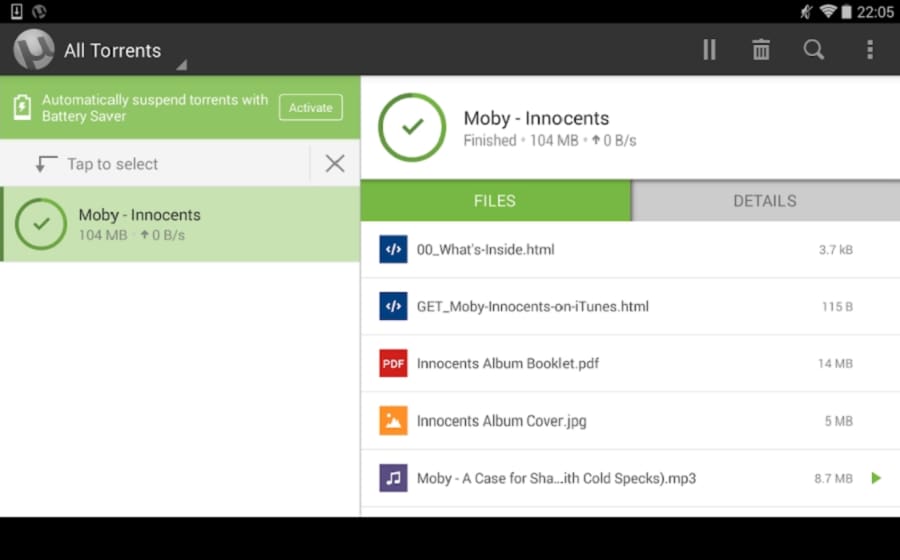This screenshot has width=900, height=560.
Task: Click the 14 MB file size value
Action: [x=835, y=363]
